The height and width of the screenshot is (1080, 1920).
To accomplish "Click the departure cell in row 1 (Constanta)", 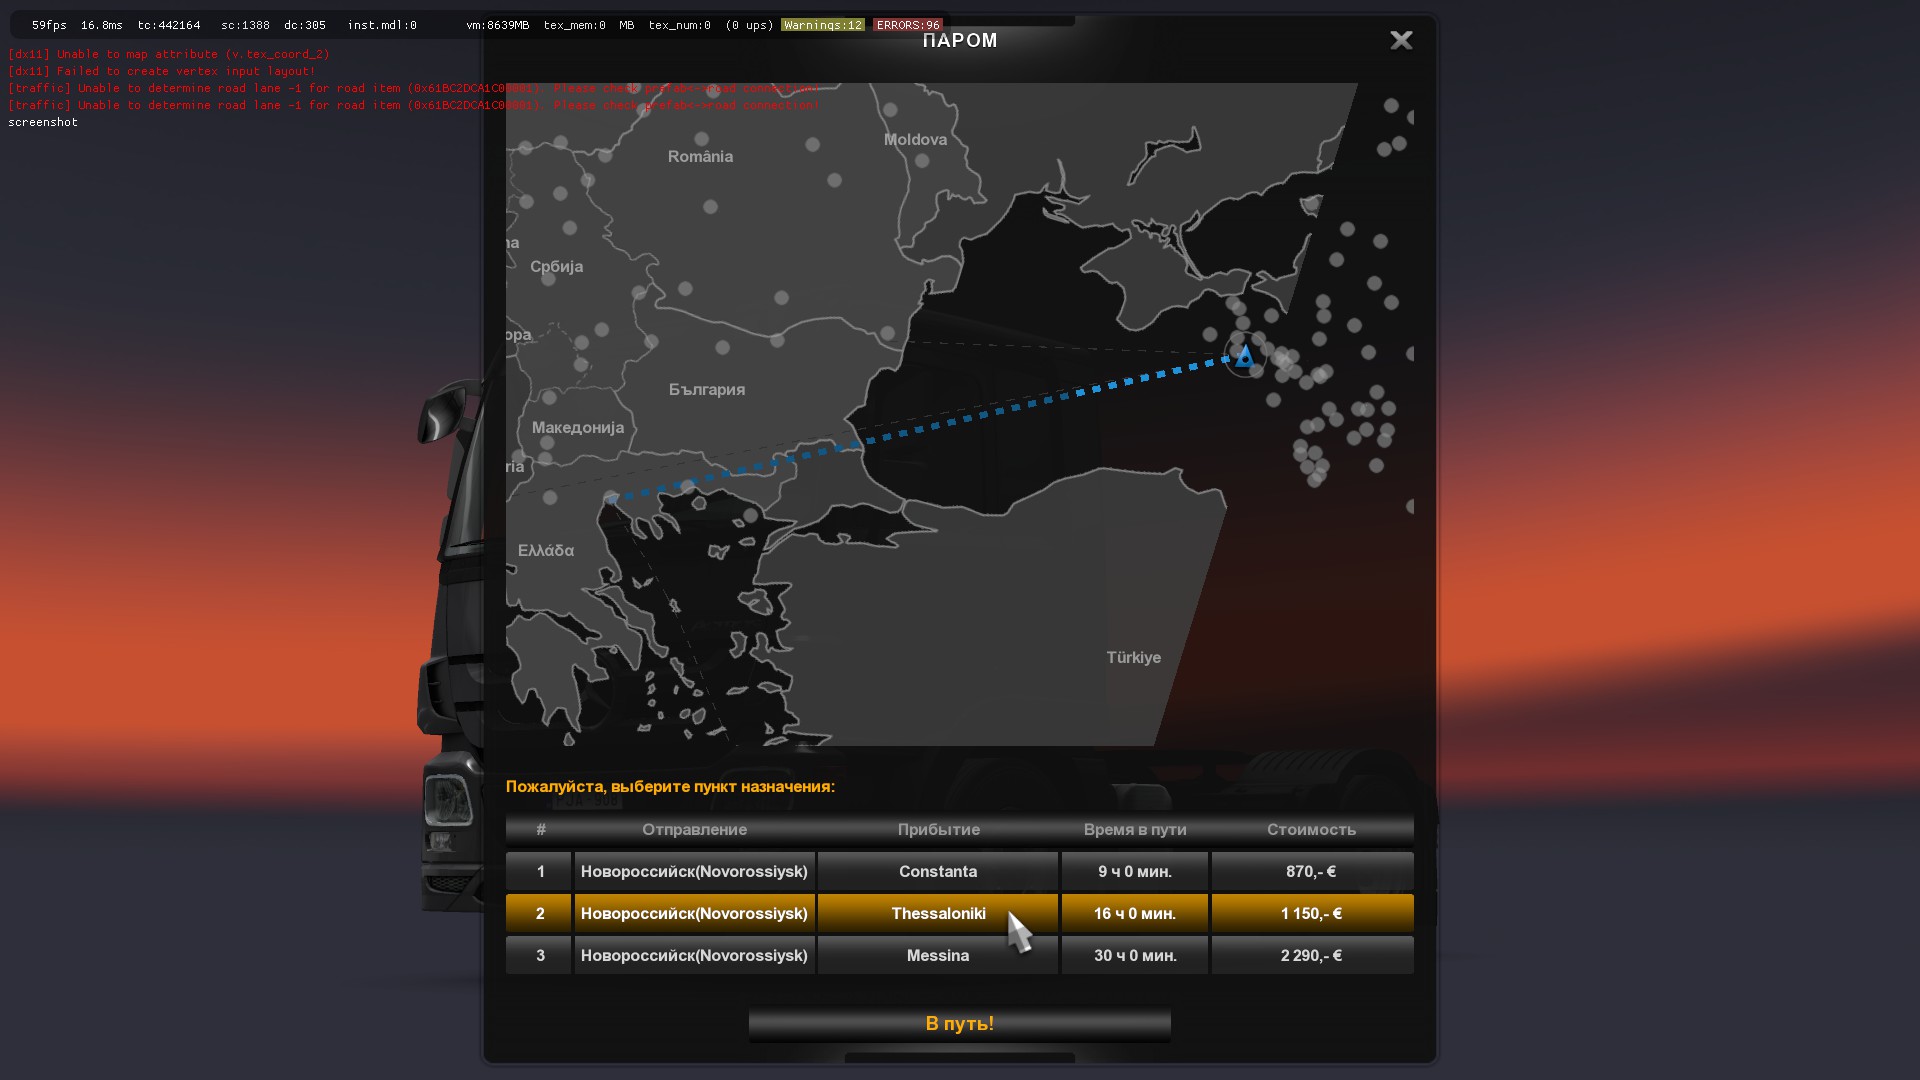I will (694, 871).
